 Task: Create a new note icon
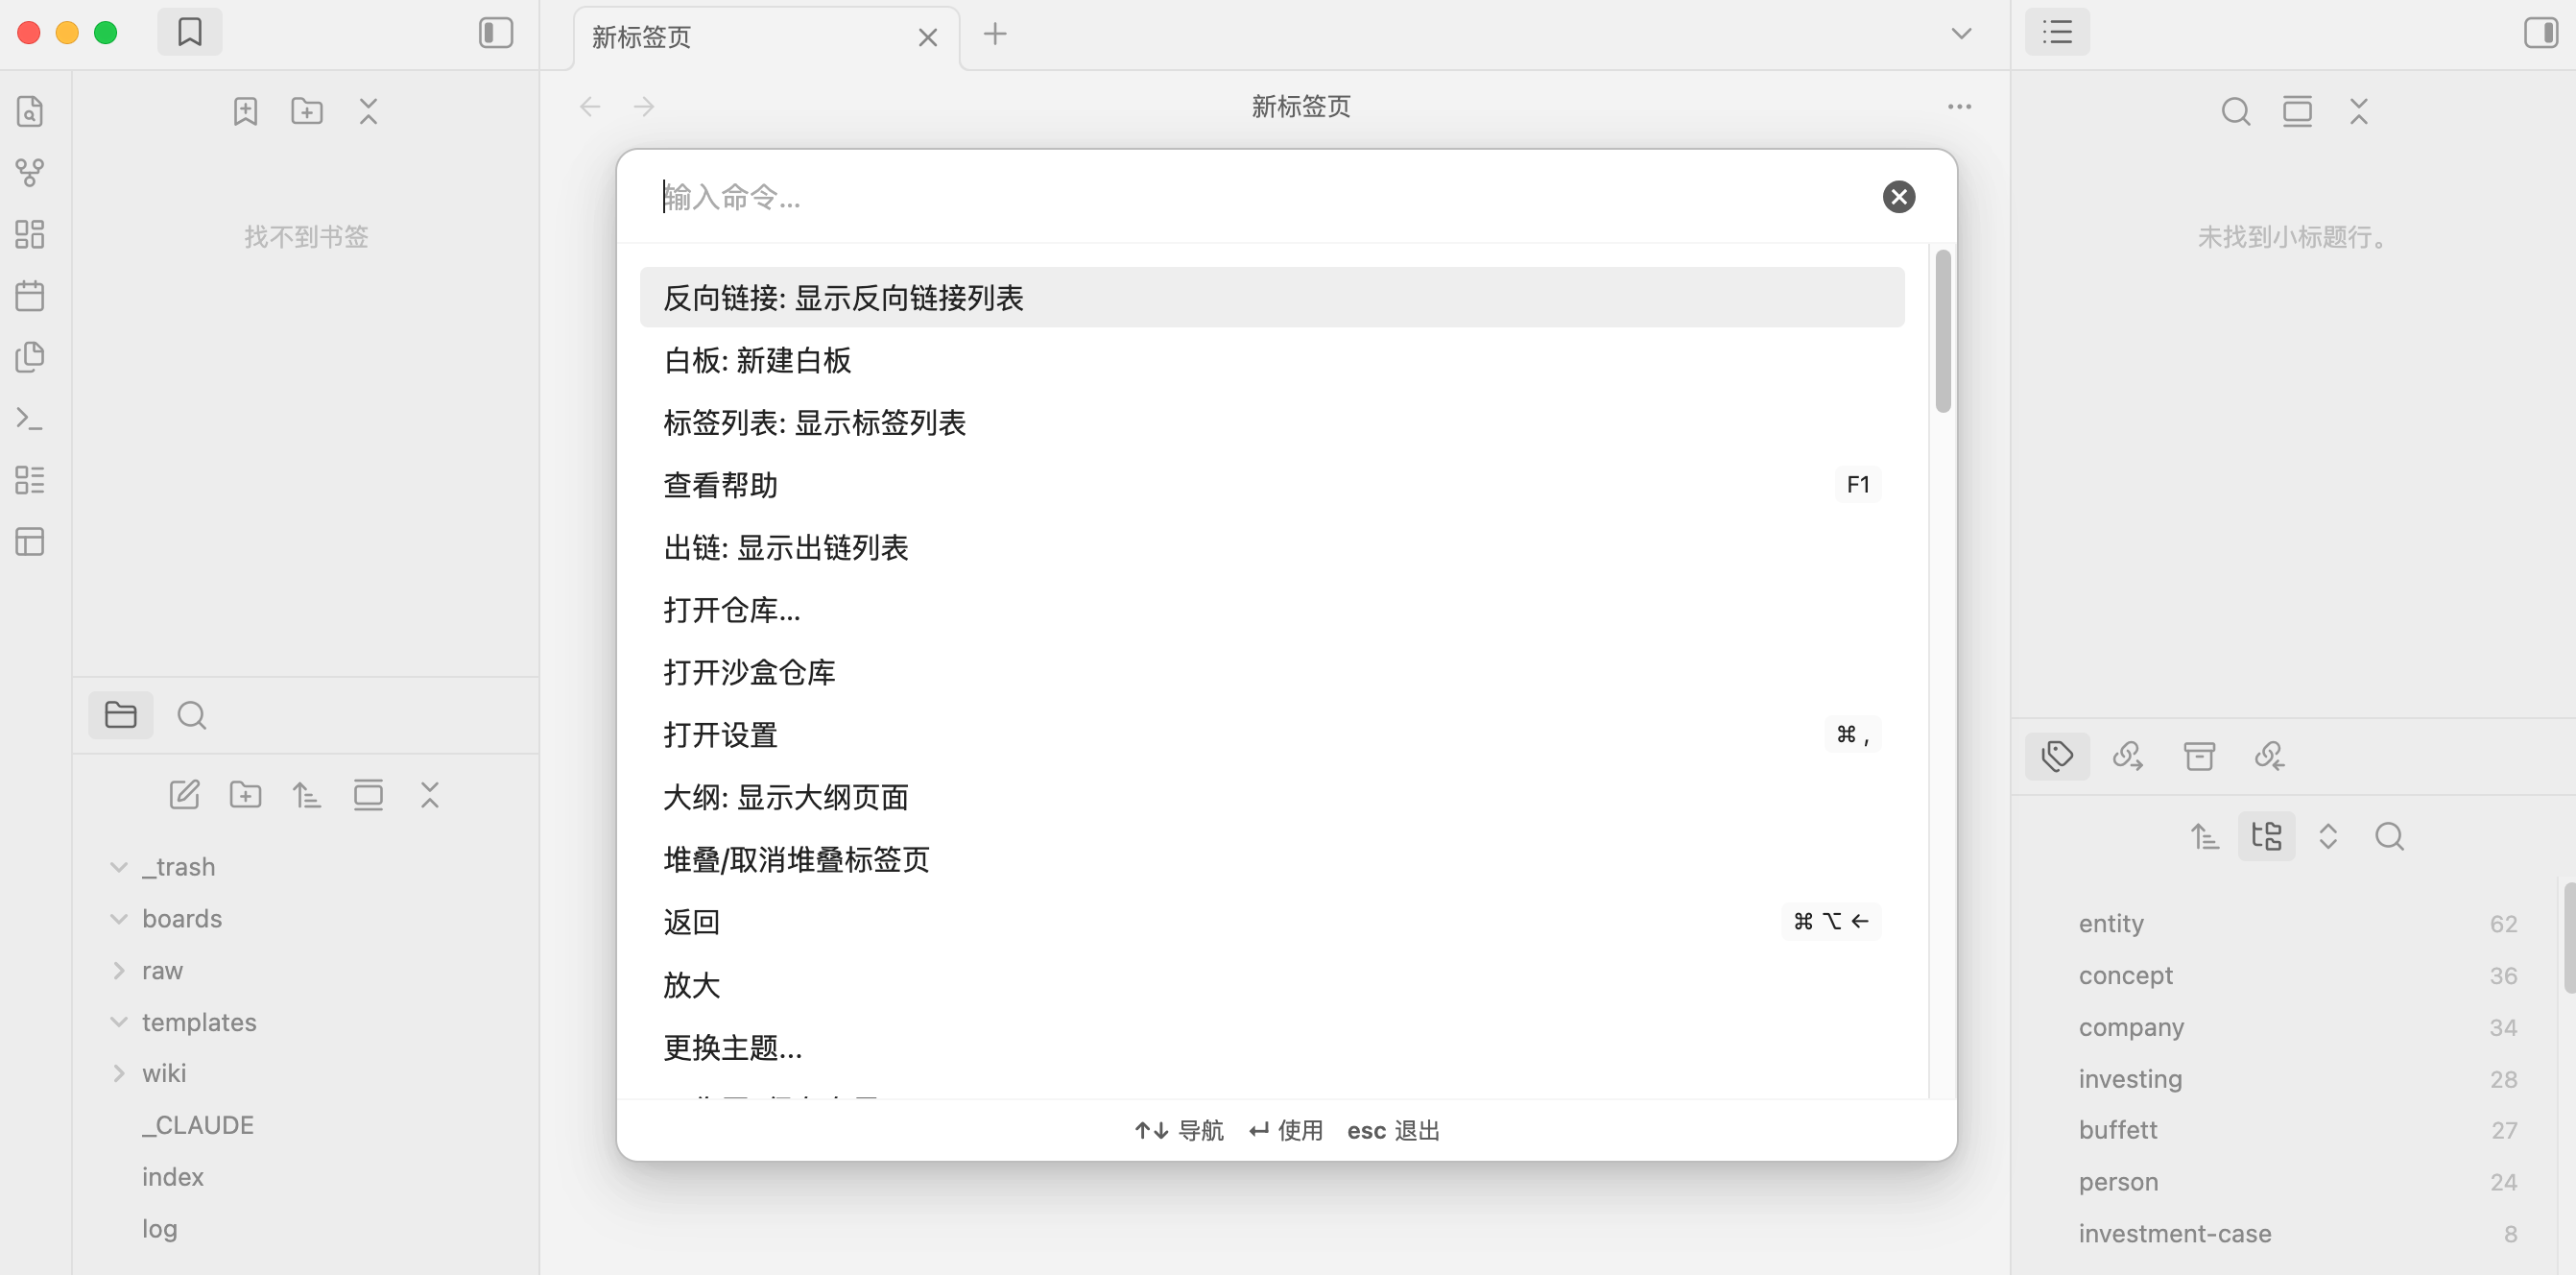(184, 795)
